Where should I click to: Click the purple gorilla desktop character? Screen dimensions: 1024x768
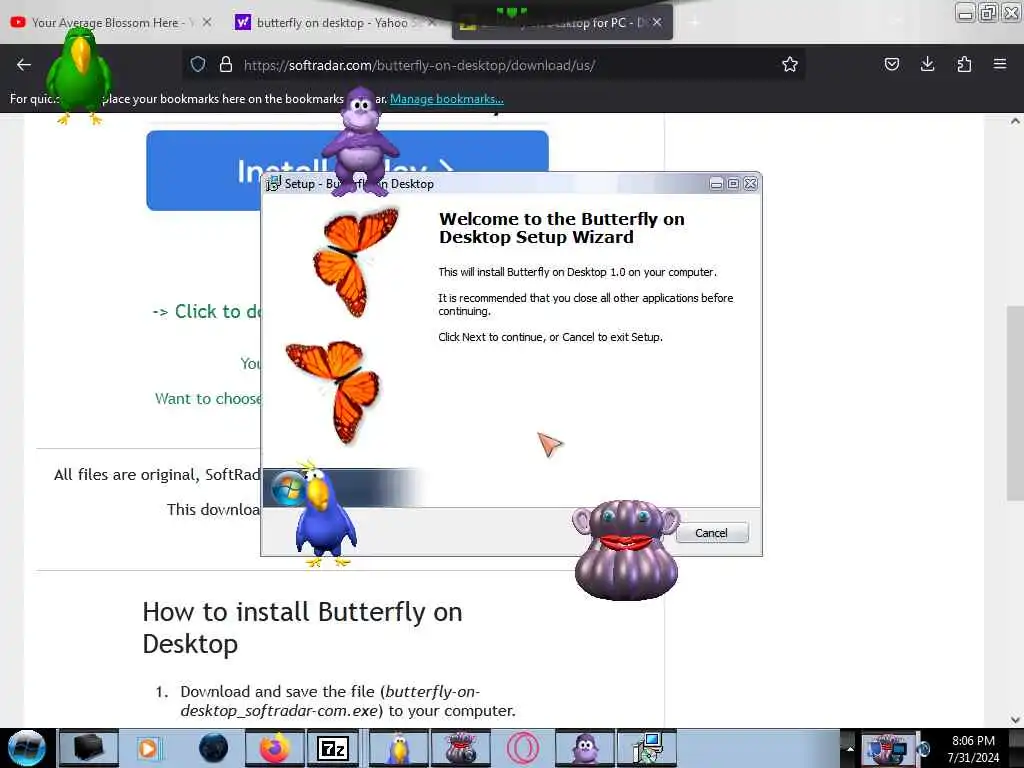coord(360,140)
